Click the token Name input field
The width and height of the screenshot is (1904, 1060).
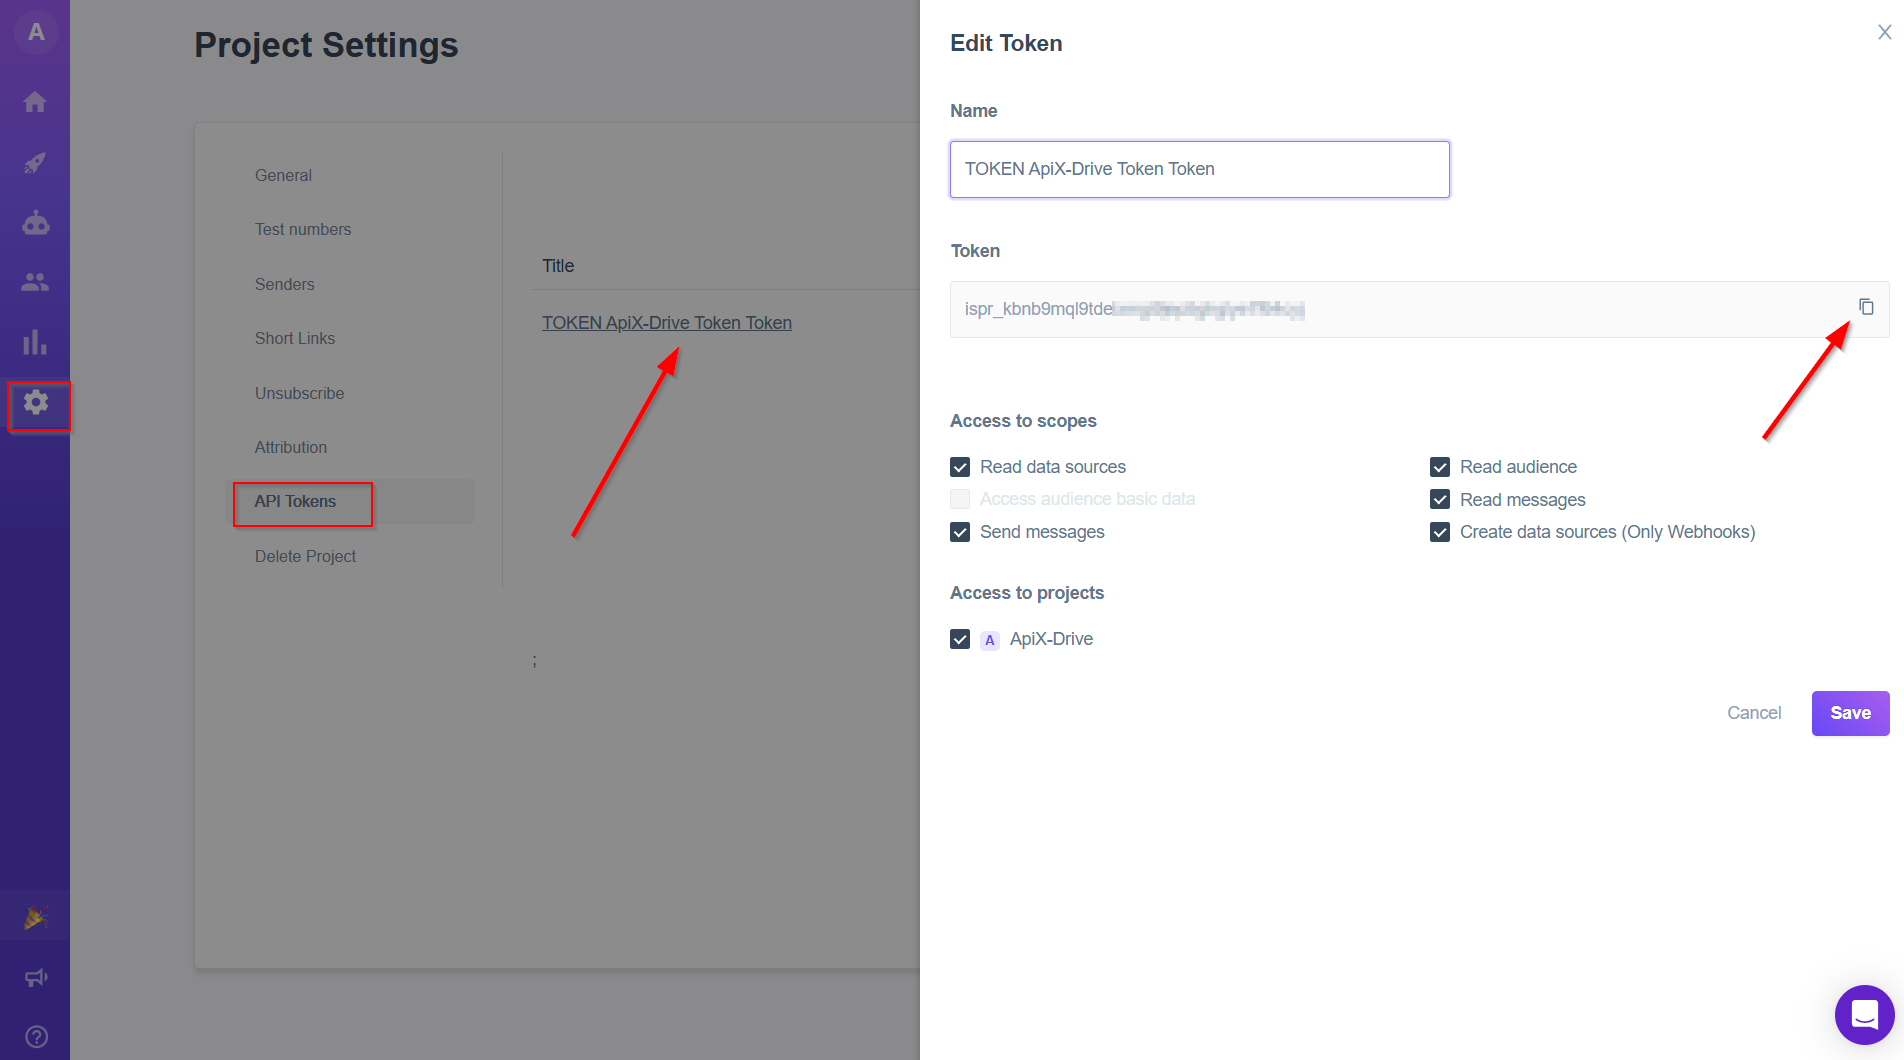1199,169
